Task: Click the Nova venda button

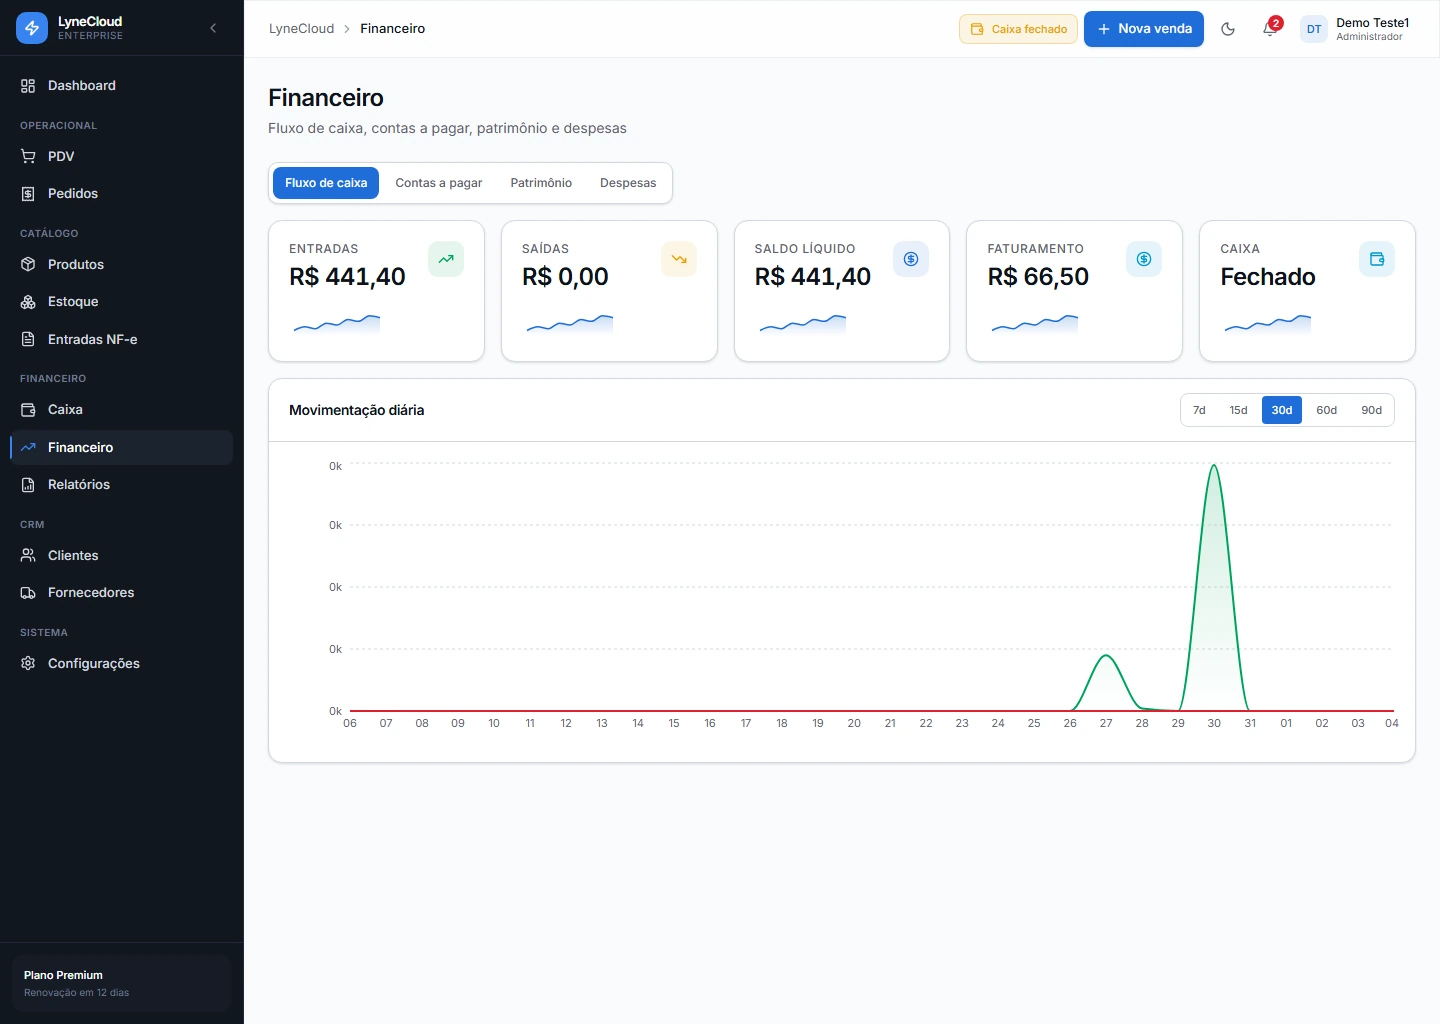Action: coord(1144,29)
